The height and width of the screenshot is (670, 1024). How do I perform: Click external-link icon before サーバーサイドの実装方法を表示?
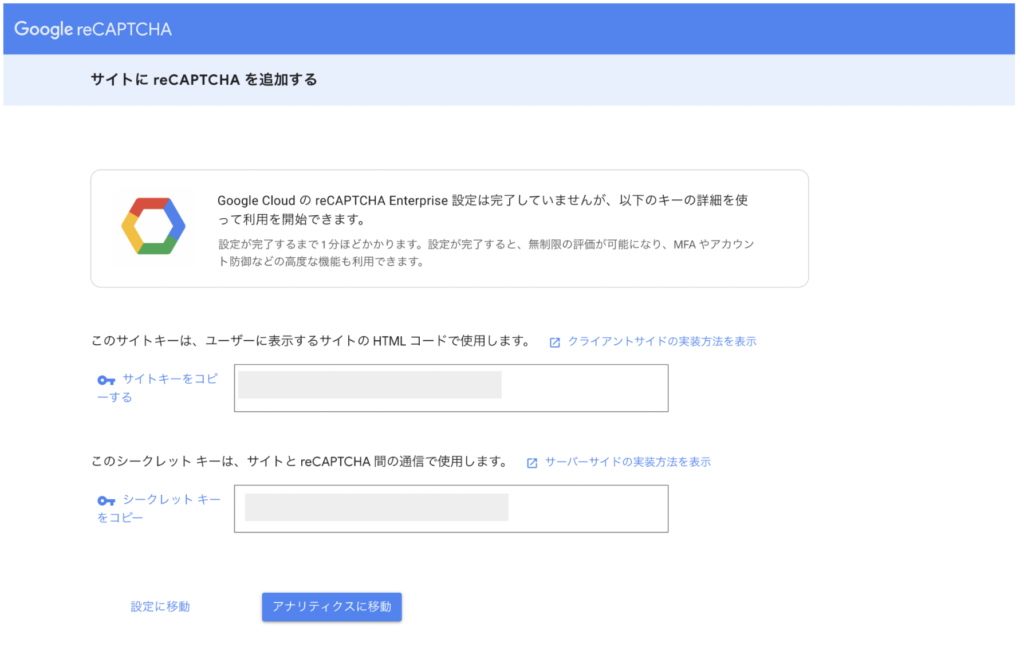[532, 463]
